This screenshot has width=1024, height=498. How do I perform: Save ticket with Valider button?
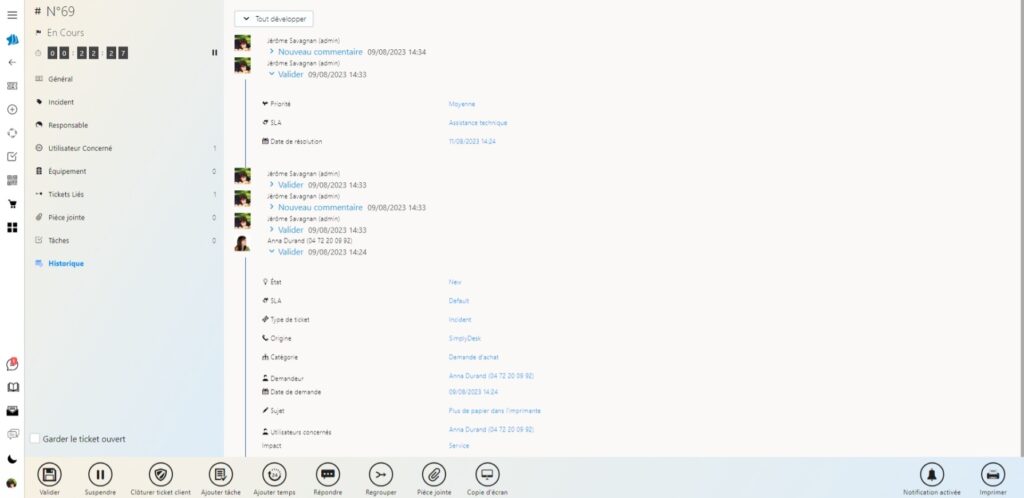tap(49, 474)
